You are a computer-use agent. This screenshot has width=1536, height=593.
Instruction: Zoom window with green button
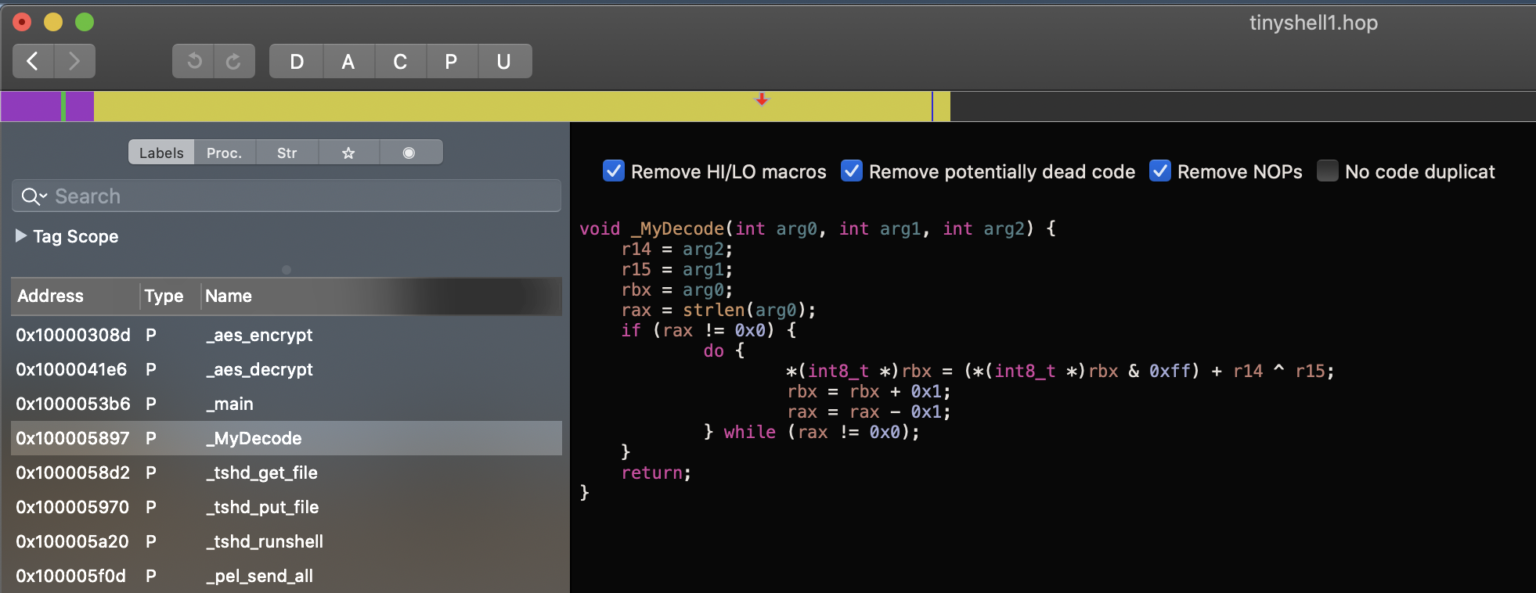click(84, 22)
